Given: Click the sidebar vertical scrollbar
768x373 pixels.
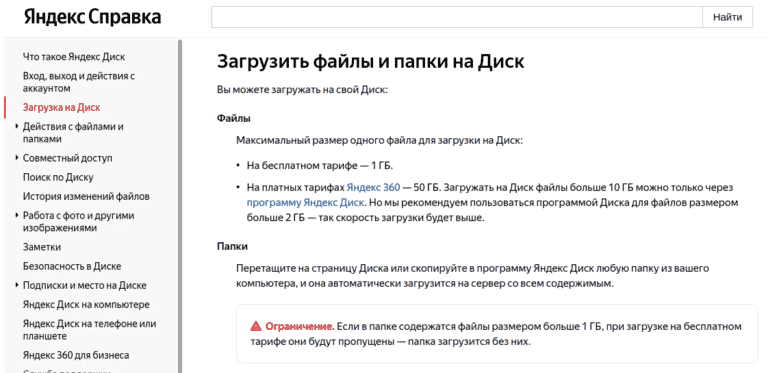Looking at the screenshot, I should tap(180, 206).
